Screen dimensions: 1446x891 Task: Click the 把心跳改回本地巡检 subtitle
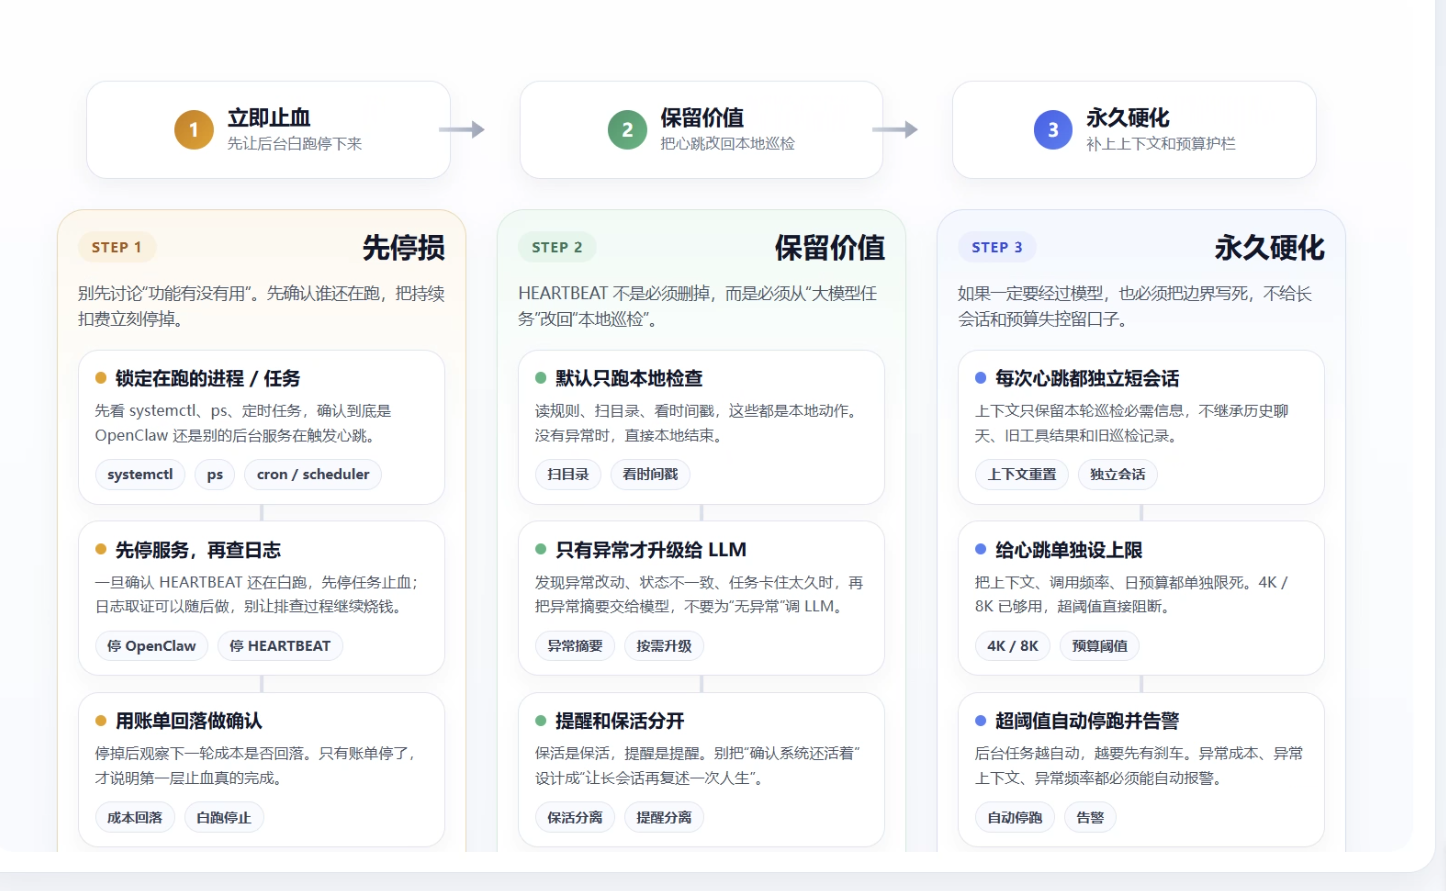click(728, 144)
